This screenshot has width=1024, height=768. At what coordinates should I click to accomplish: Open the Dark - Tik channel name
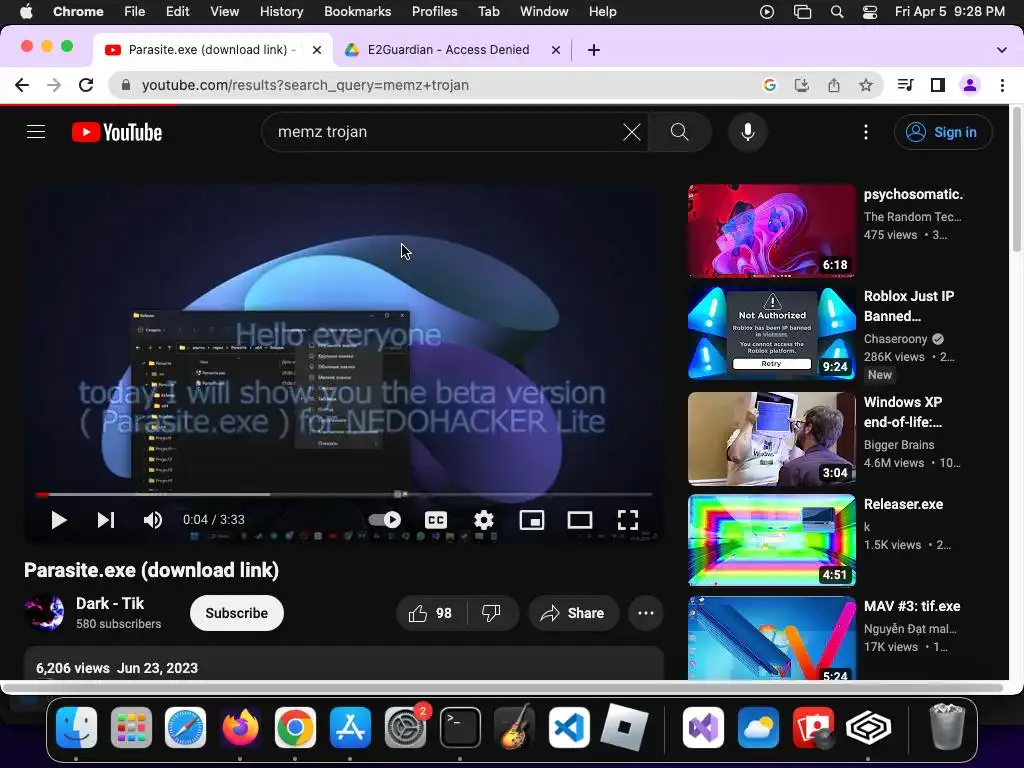(x=110, y=603)
